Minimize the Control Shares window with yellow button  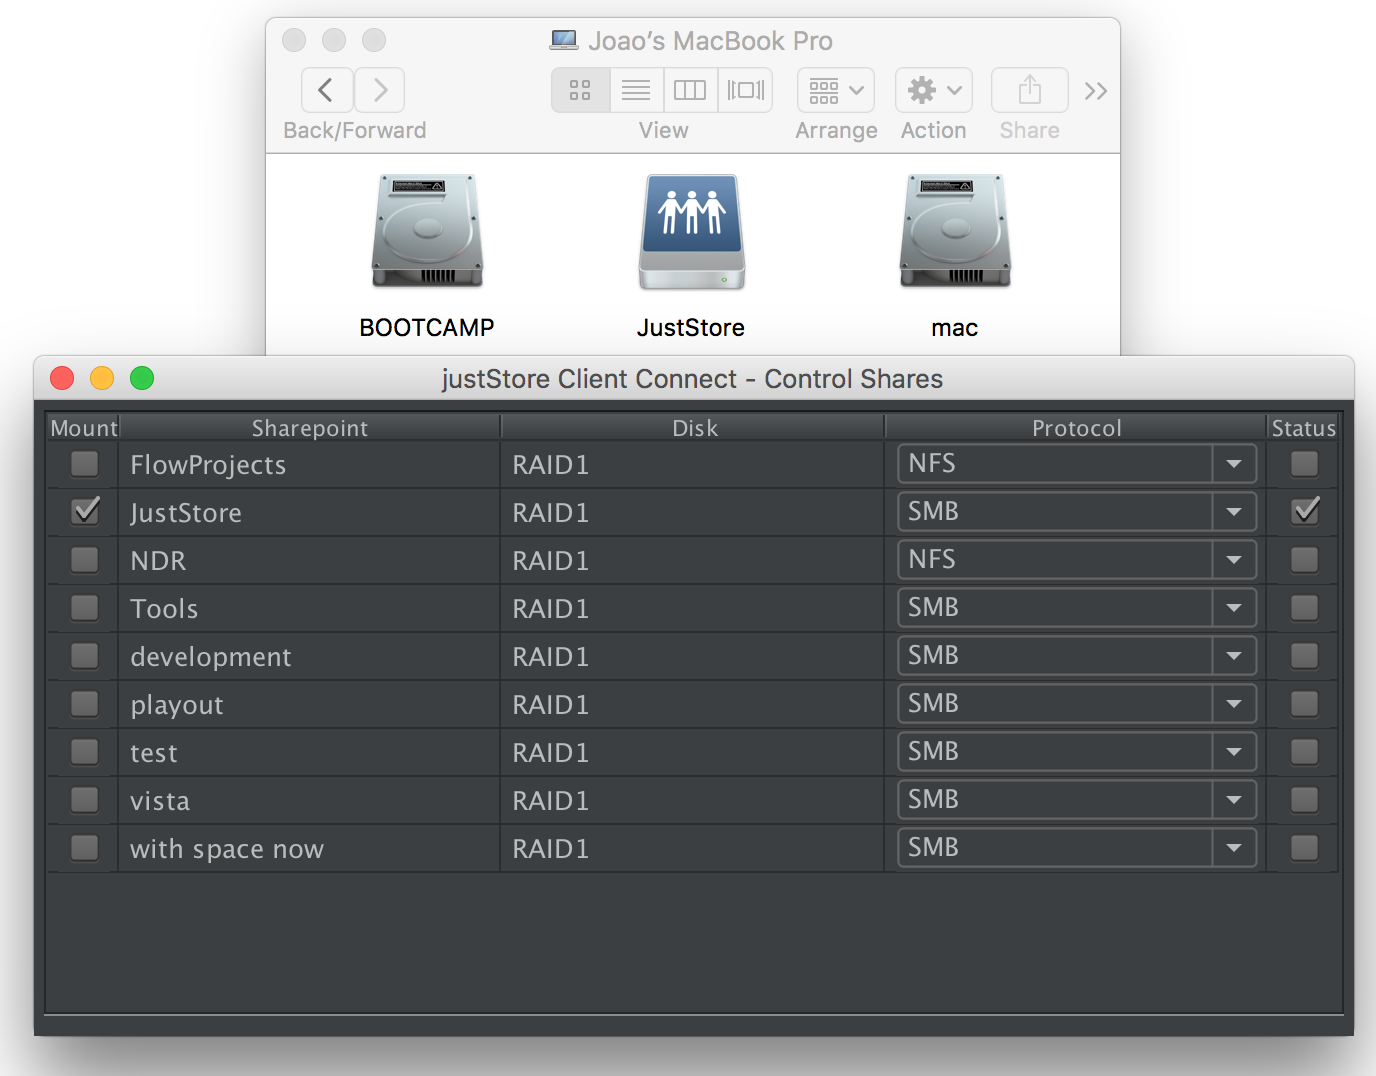pyautogui.click(x=102, y=378)
